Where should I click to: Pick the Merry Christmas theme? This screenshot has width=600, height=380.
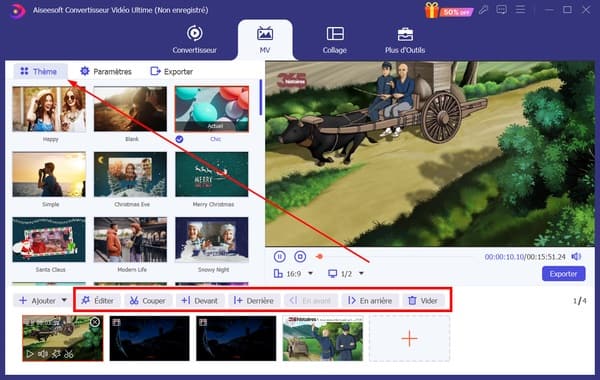click(x=212, y=175)
